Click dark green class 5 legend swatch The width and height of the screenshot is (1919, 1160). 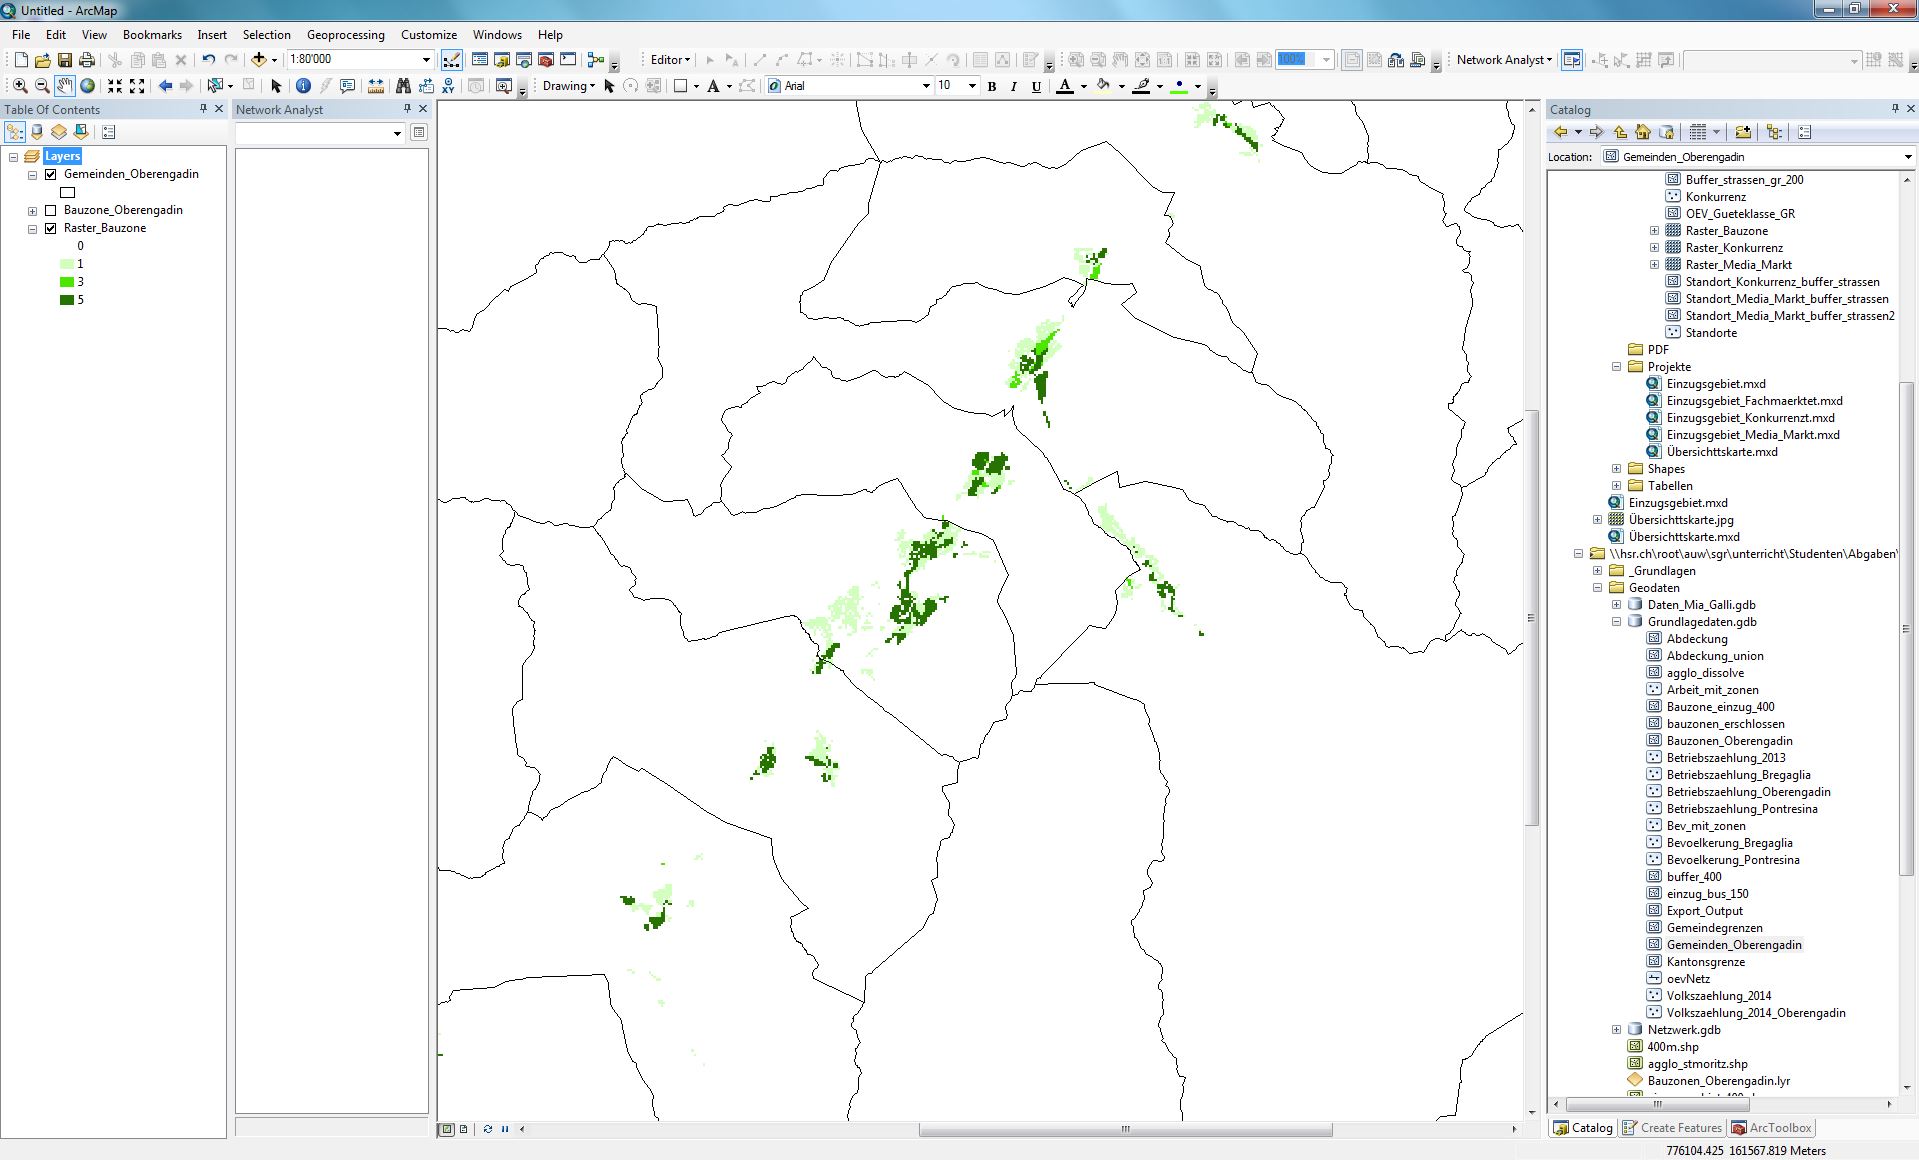coord(67,300)
